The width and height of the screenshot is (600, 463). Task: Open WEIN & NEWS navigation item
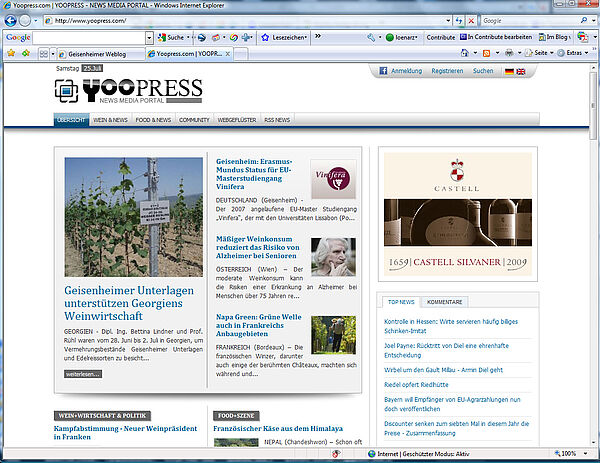pyautogui.click(x=110, y=120)
